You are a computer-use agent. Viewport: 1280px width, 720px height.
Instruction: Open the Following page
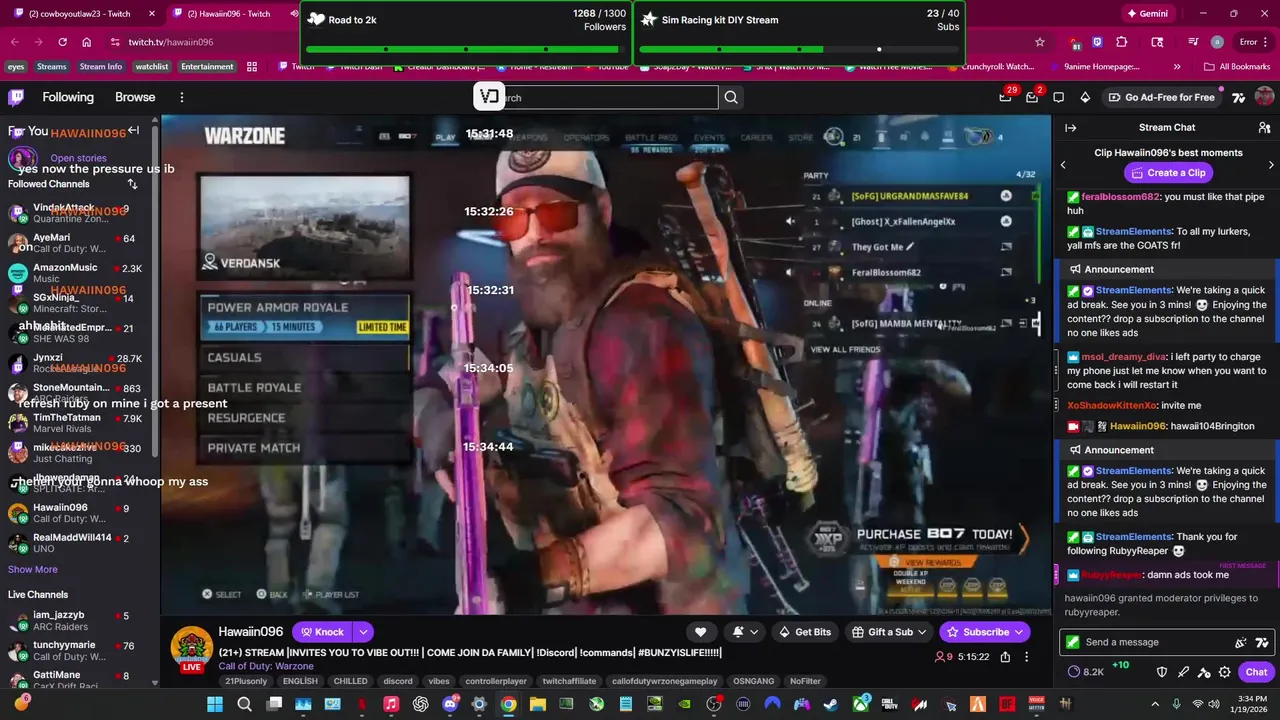coord(68,97)
